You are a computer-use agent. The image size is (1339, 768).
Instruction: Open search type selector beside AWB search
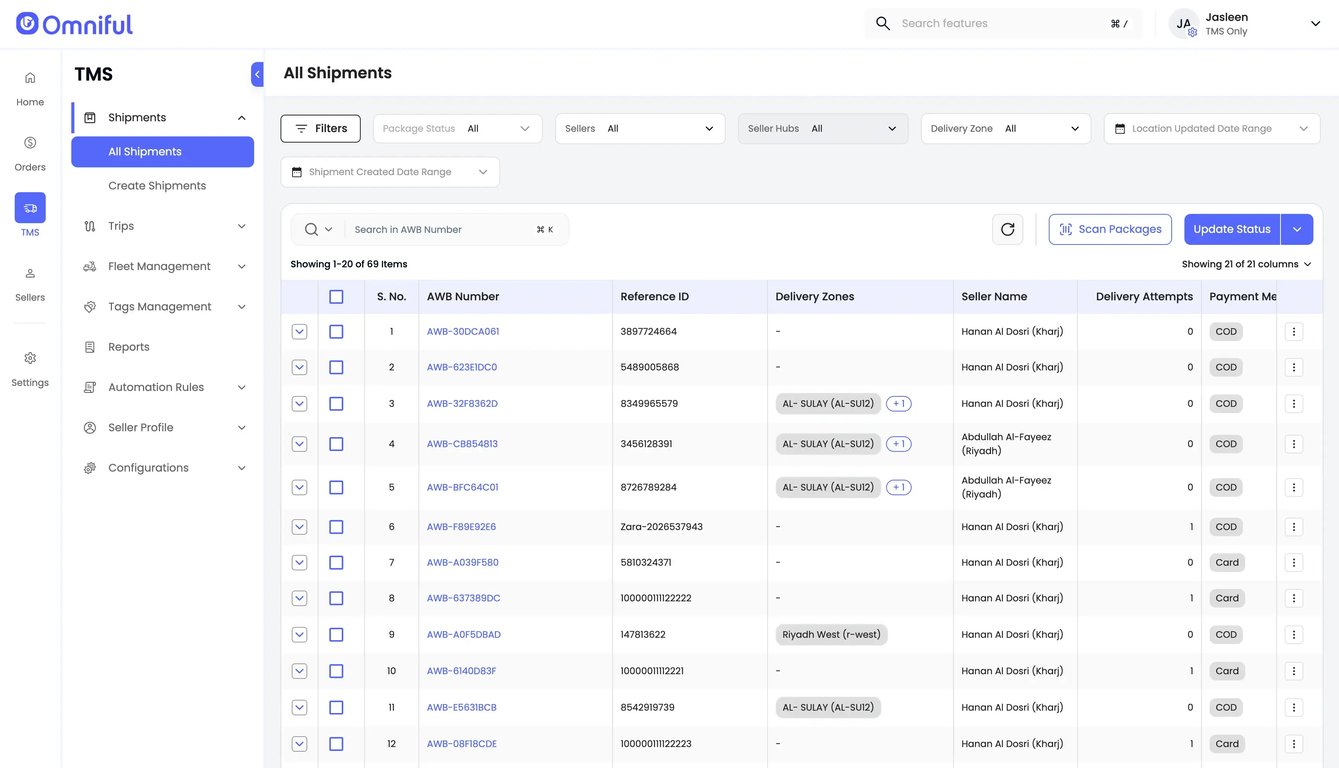point(319,230)
